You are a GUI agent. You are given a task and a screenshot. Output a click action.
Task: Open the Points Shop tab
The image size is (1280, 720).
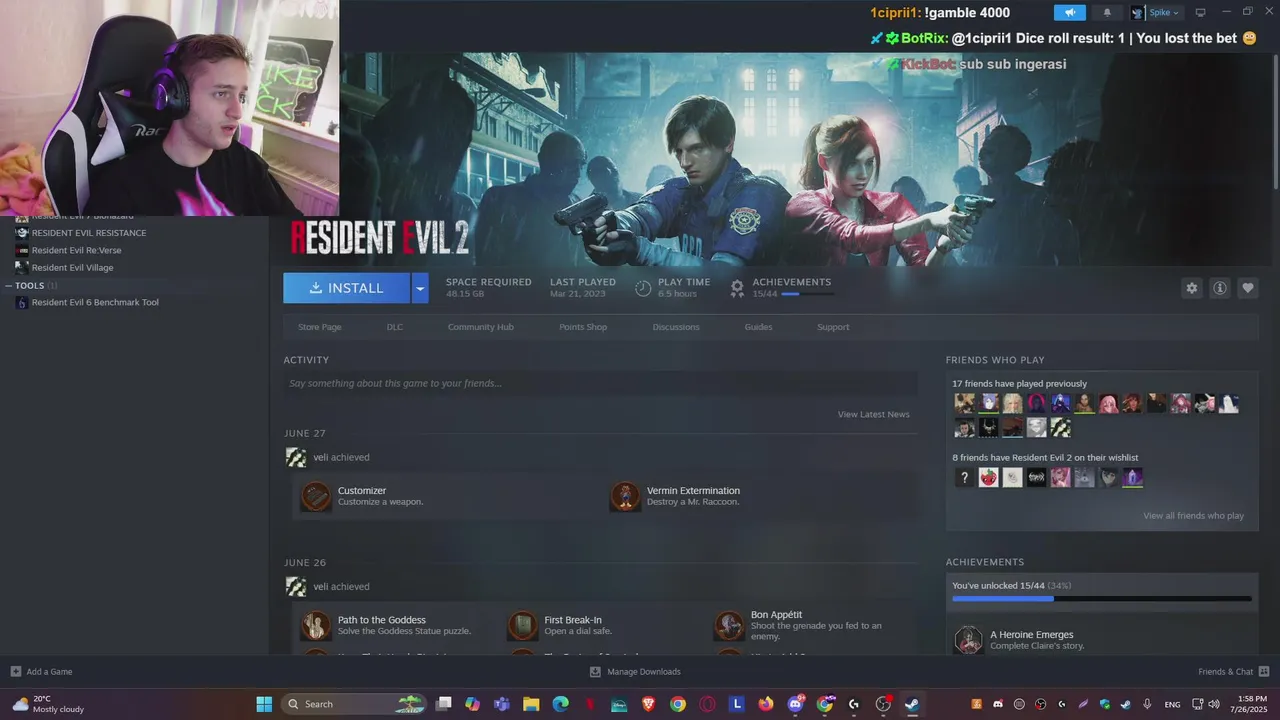583,327
